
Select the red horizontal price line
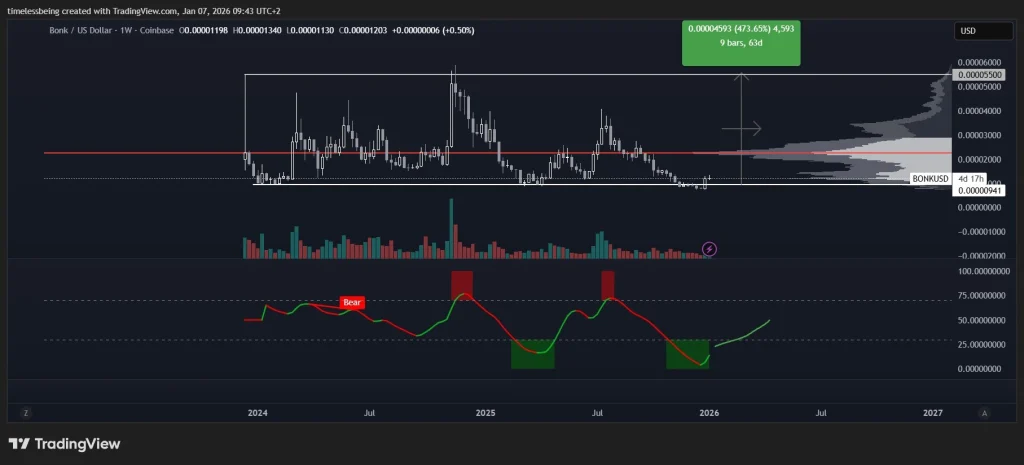pos(400,153)
